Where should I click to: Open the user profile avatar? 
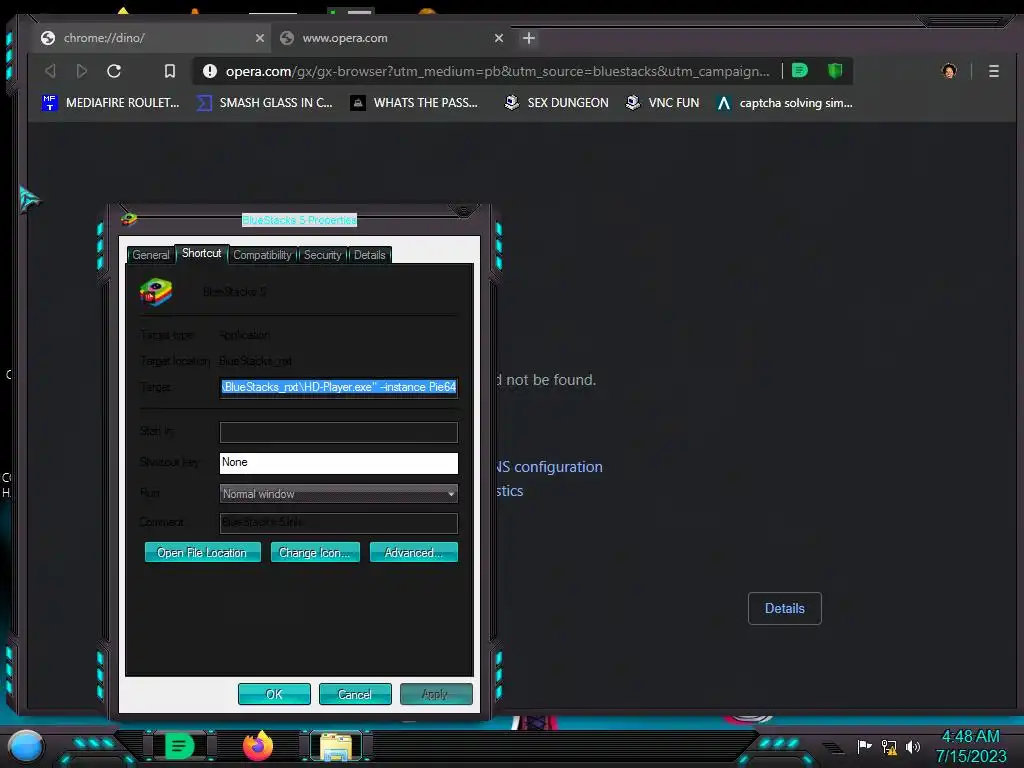pyautogui.click(x=949, y=71)
